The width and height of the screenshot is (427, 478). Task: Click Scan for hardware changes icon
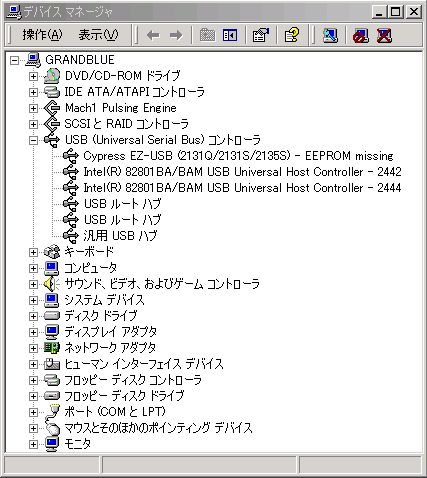click(330, 35)
